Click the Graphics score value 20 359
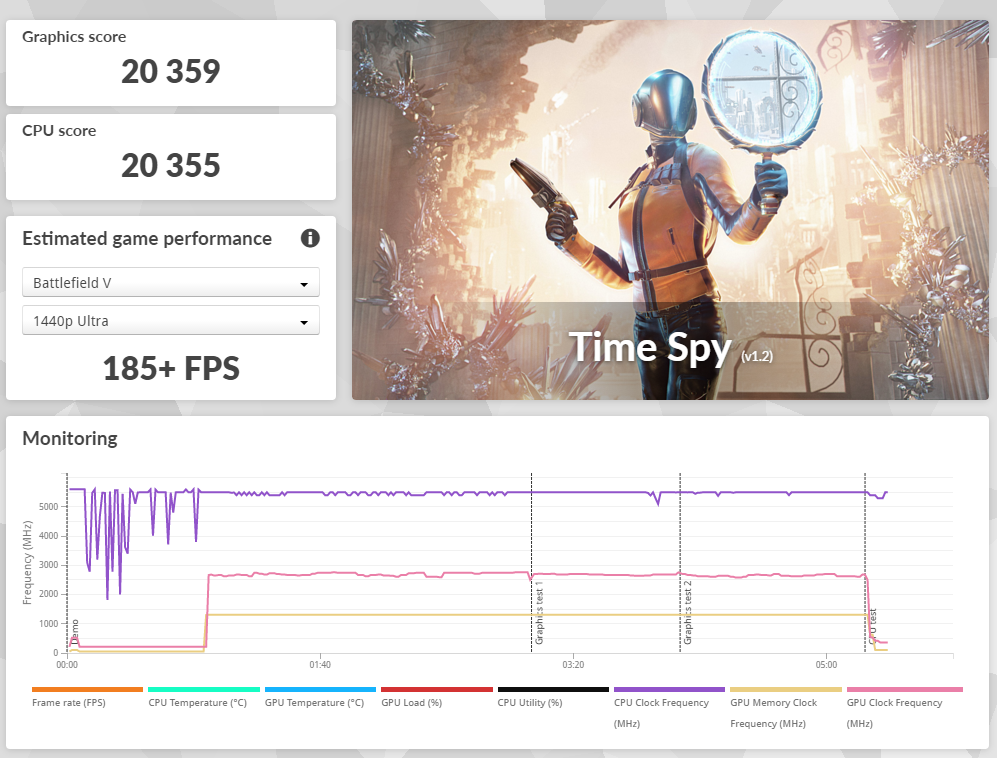The image size is (997, 758). click(170, 71)
